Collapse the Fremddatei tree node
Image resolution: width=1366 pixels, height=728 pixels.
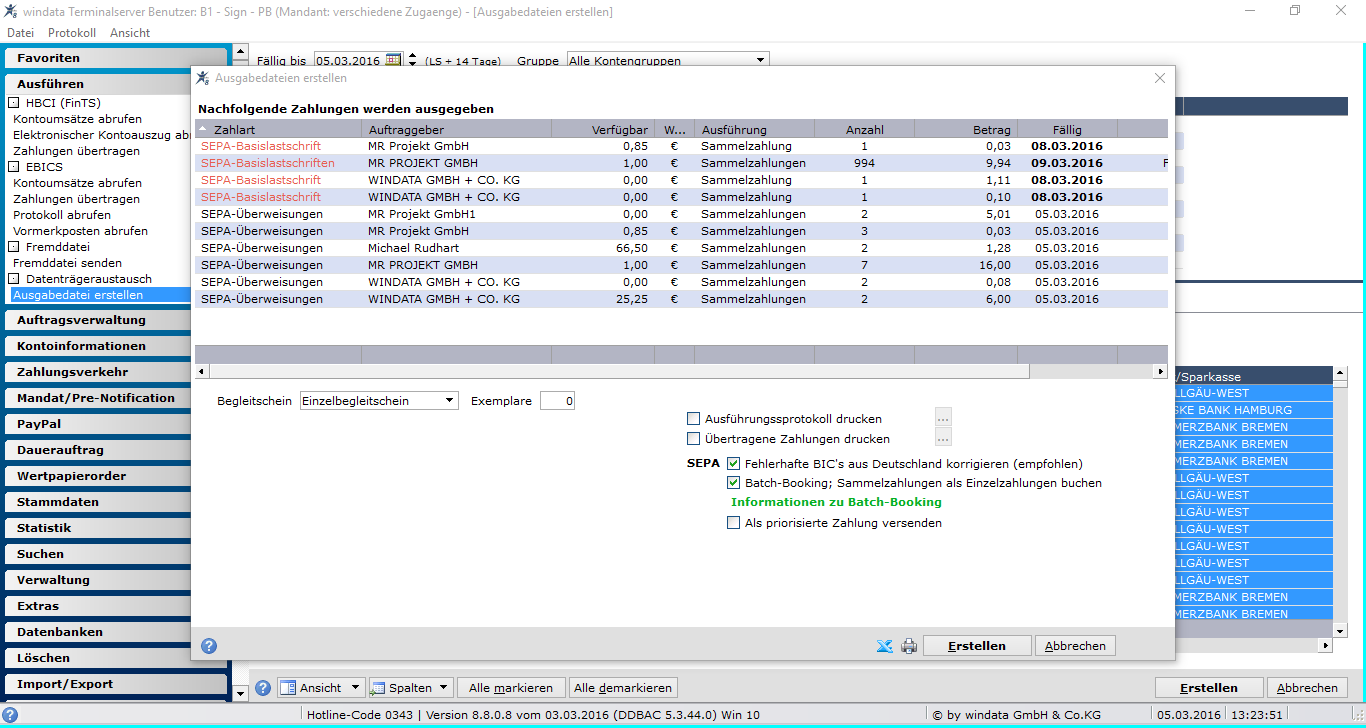click(15, 247)
